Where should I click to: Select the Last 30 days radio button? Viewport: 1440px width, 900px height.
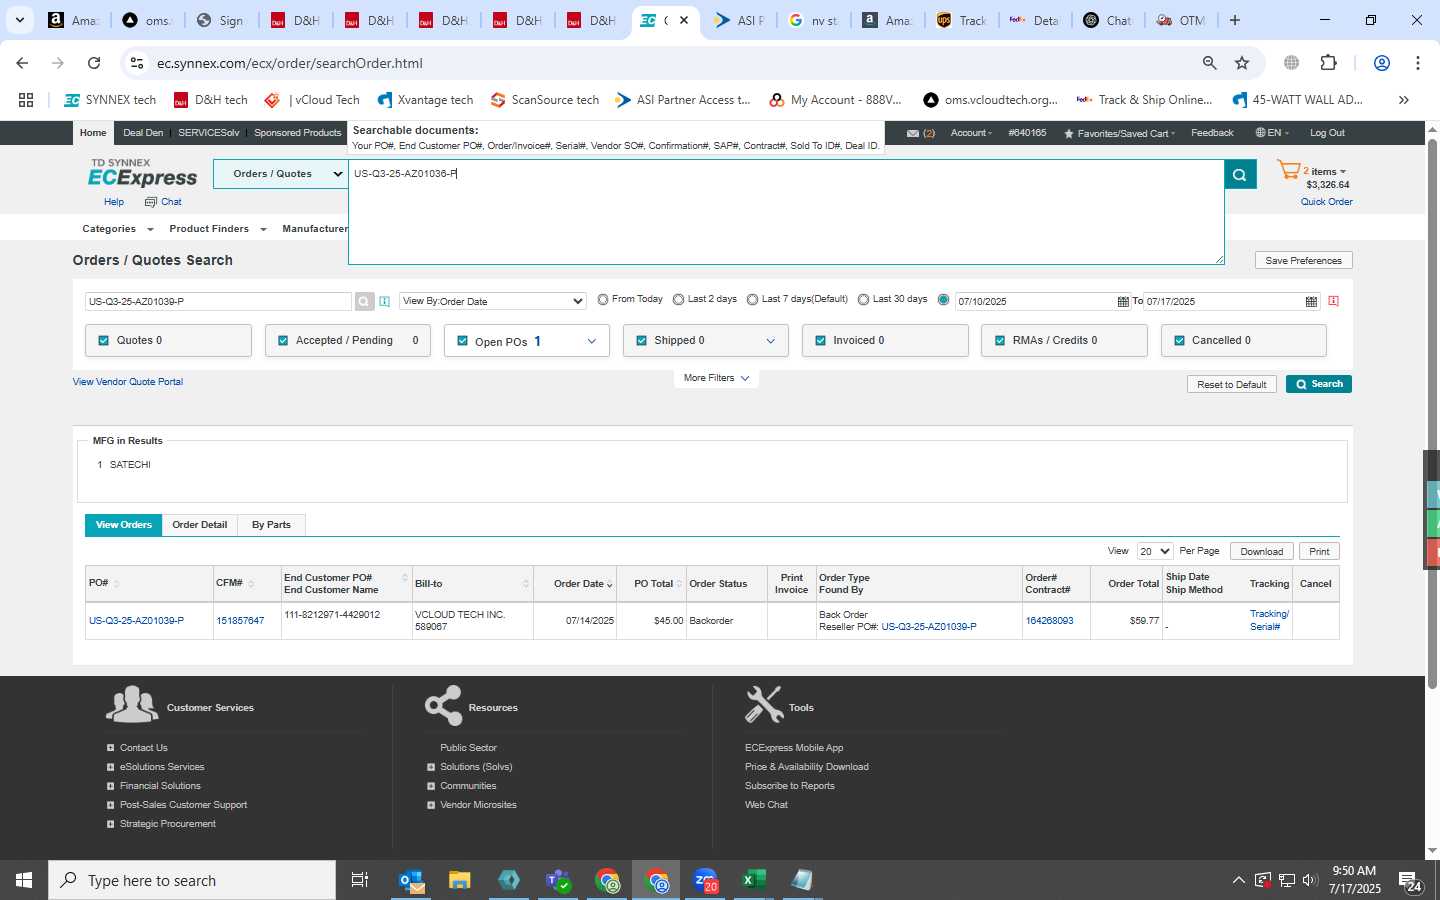click(863, 300)
